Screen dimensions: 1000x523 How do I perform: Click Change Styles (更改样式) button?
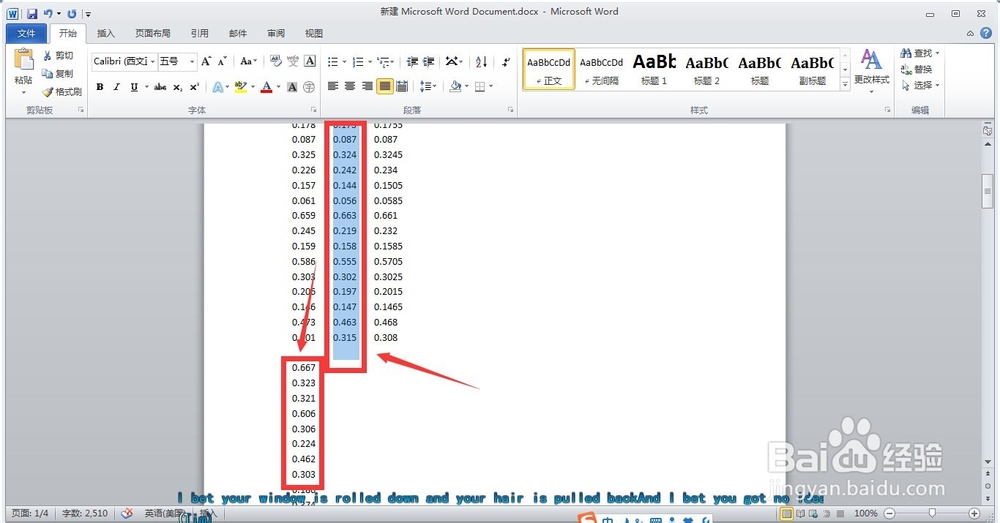[x=871, y=70]
